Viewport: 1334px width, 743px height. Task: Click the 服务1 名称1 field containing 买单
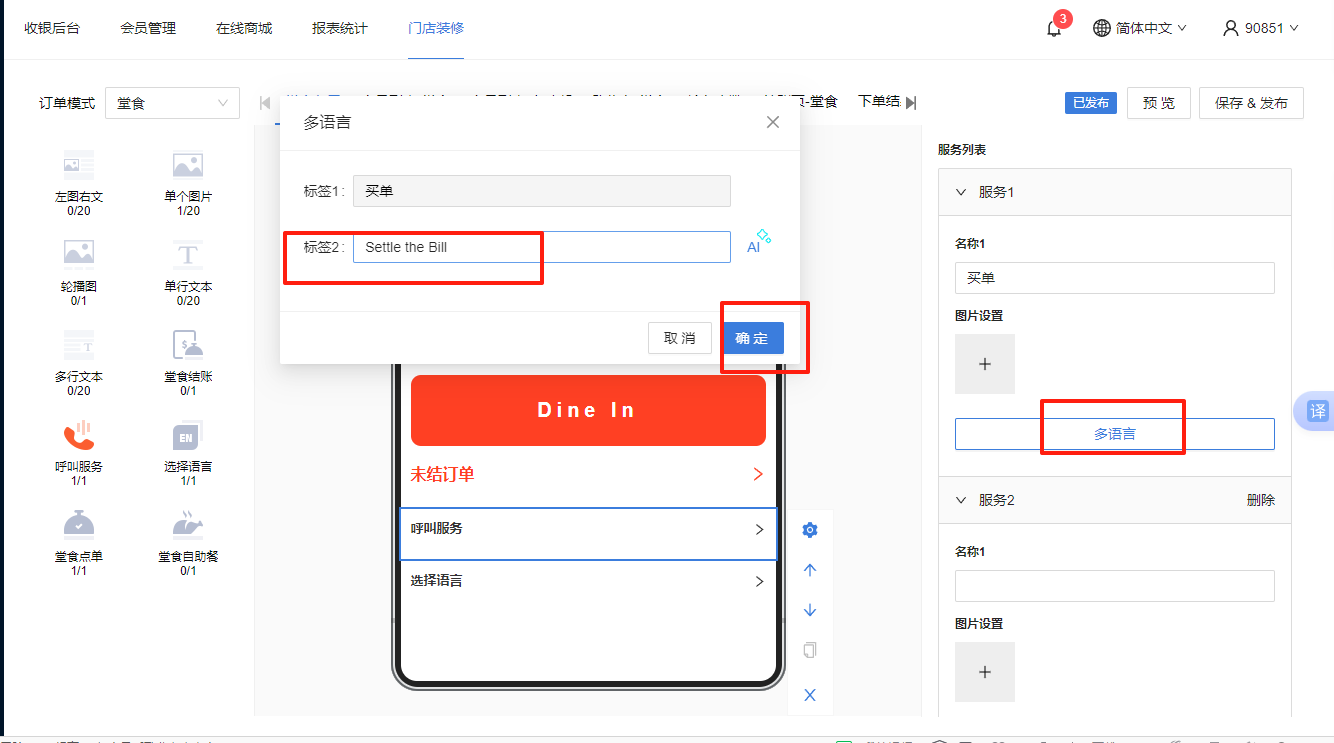tap(1115, 278)
